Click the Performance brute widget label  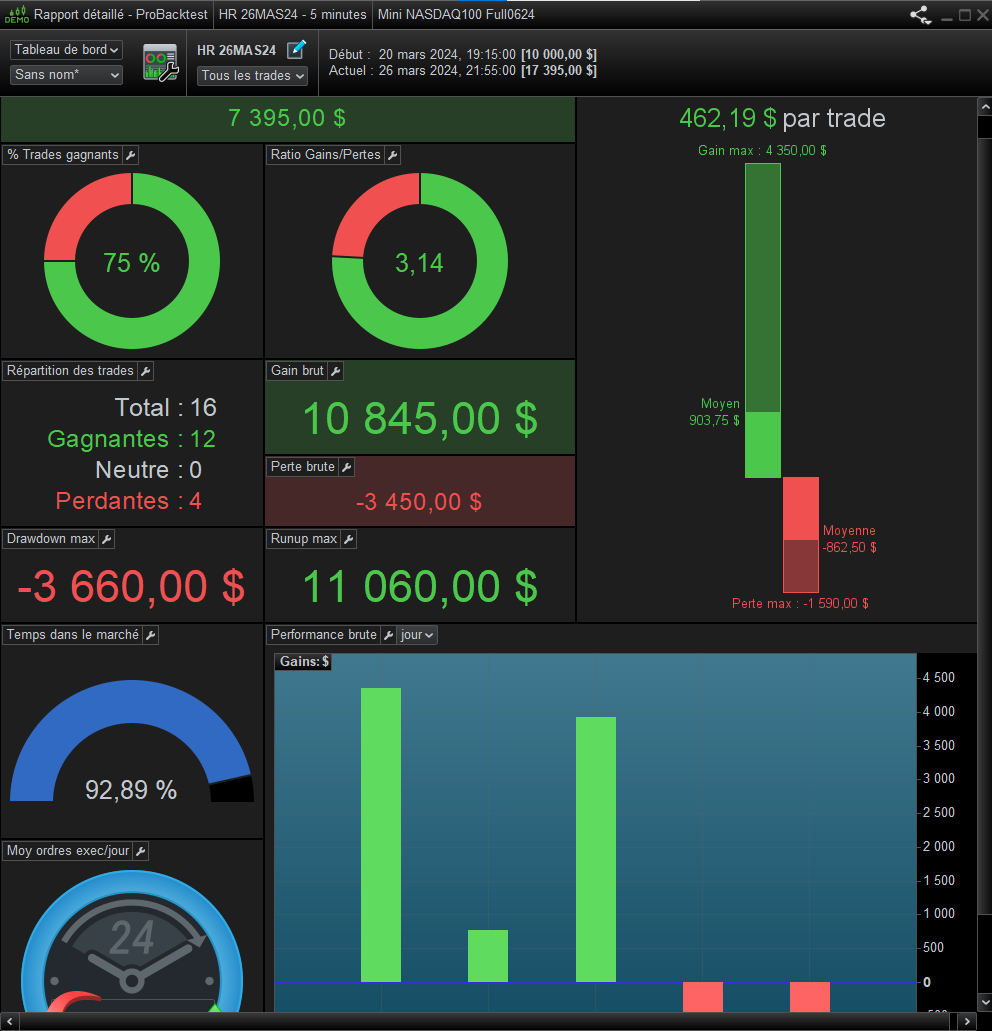323,635
